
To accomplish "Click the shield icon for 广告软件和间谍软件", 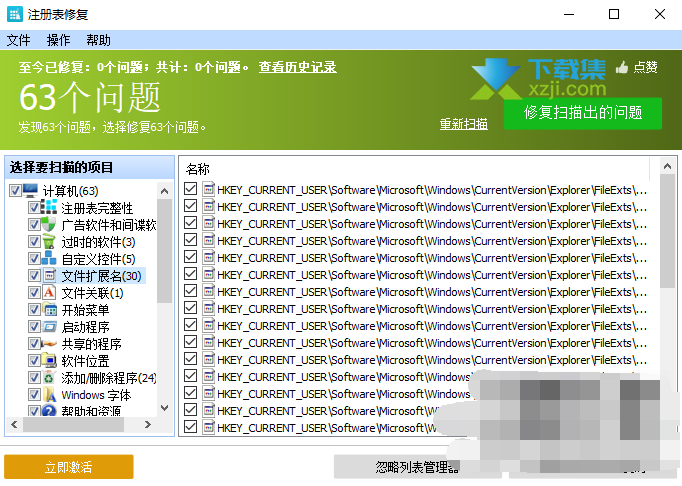I will 49,224.
